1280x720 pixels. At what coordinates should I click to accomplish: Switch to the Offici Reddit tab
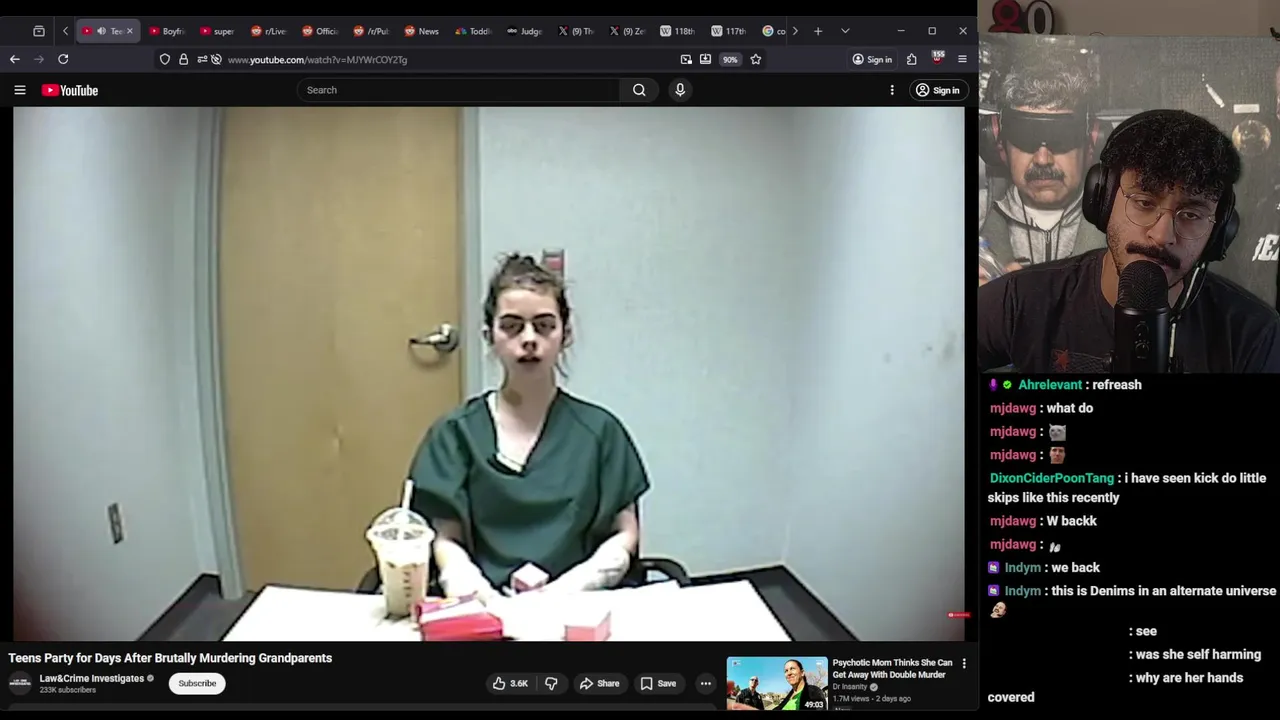tap(319, 31)
